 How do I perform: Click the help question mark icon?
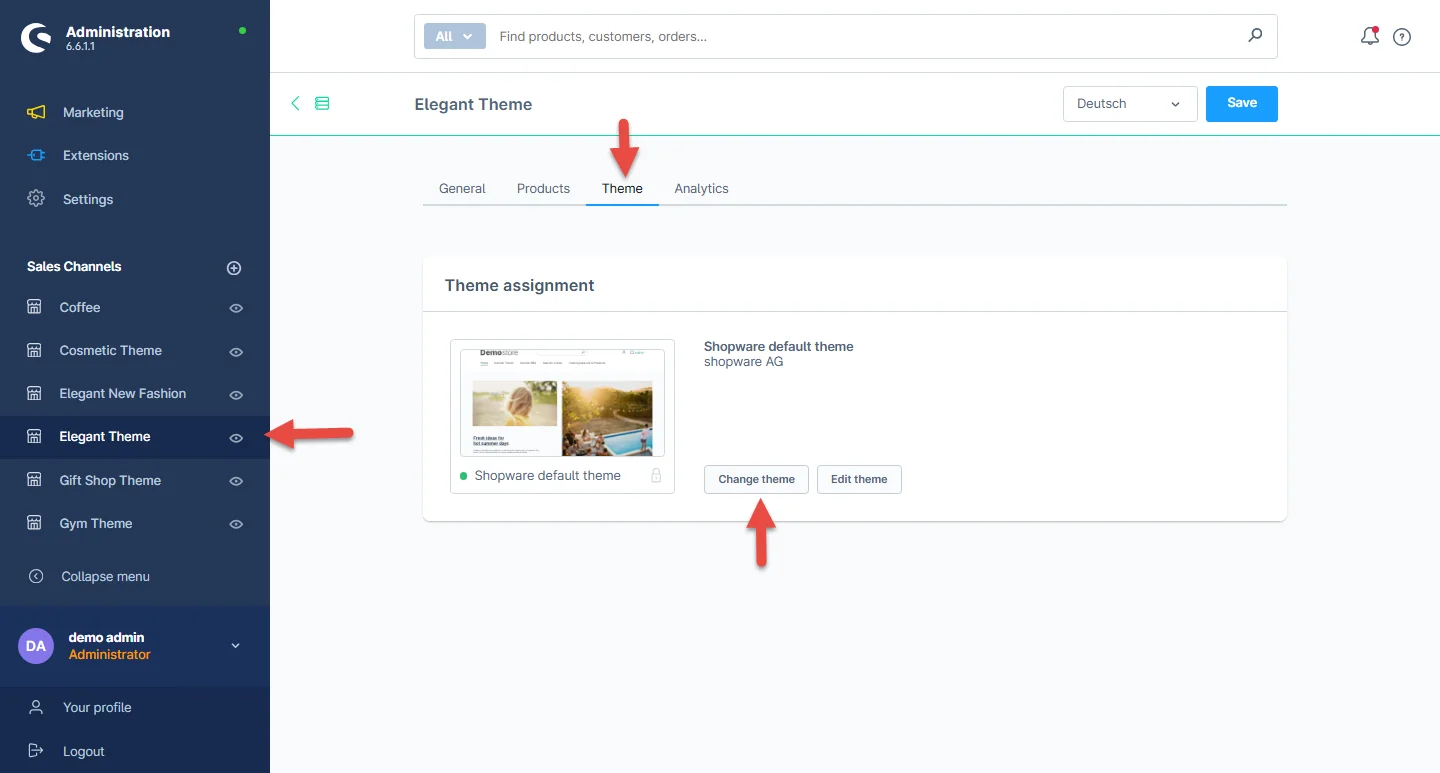[1402, 37]
